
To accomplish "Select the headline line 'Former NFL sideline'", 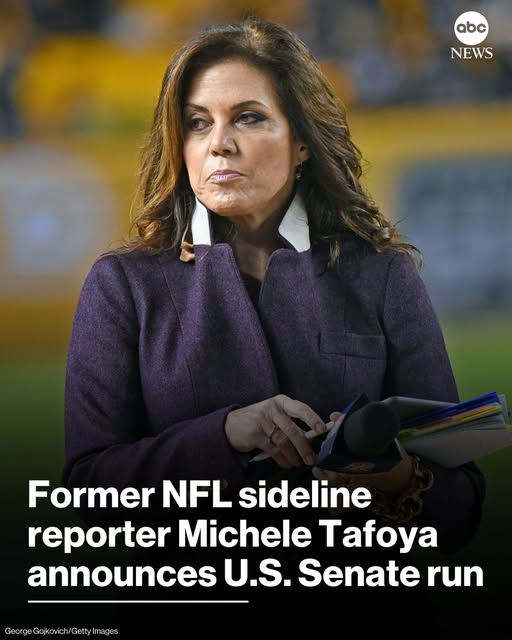I will point(199,495).
